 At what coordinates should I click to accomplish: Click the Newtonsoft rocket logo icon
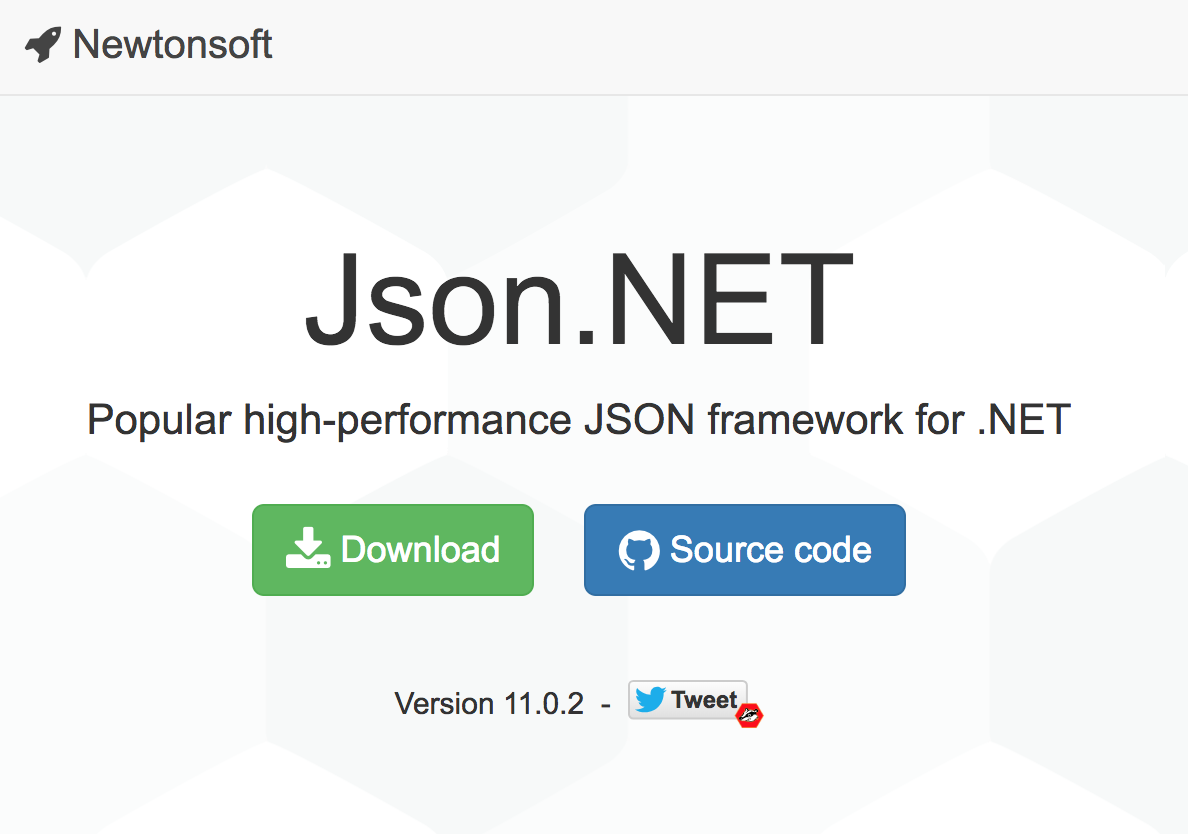point(42,45)
